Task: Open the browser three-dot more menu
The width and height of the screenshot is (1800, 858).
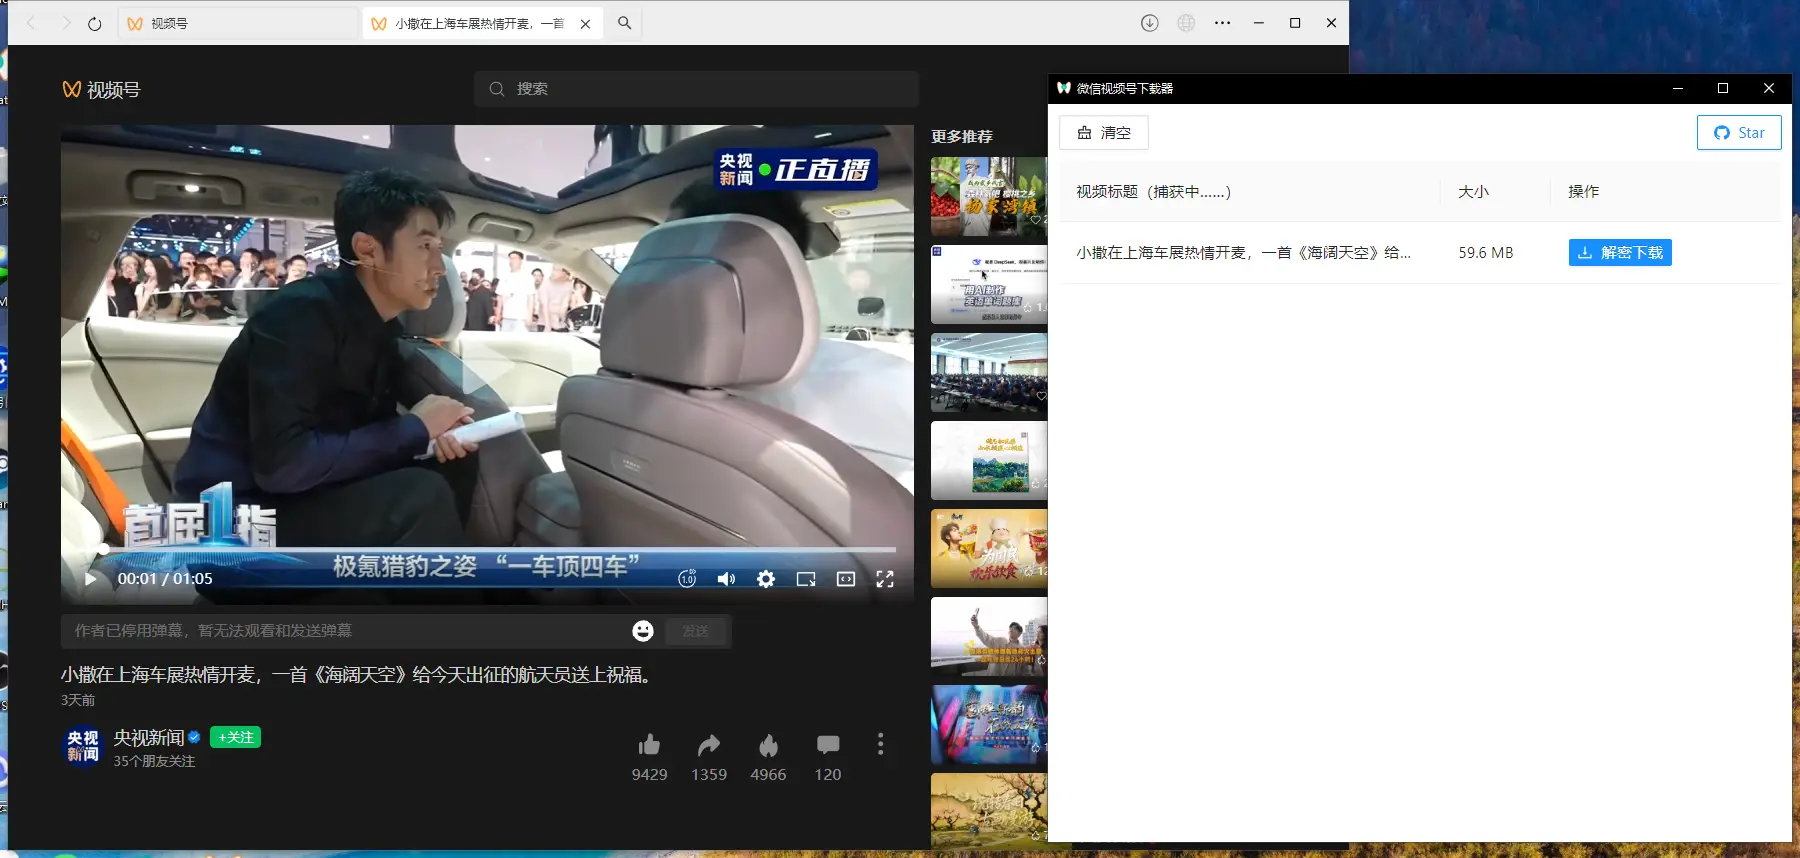Action: 1222,23
